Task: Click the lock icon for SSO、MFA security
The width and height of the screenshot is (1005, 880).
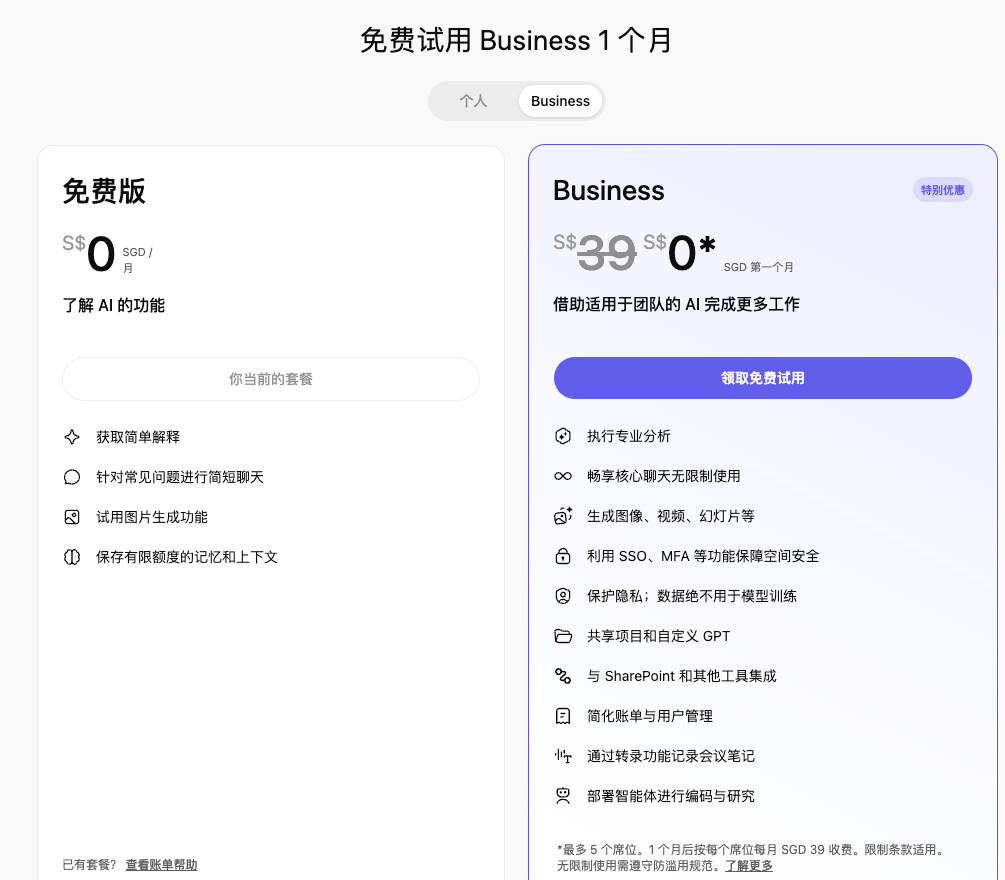Action: (x=563, y=556)
